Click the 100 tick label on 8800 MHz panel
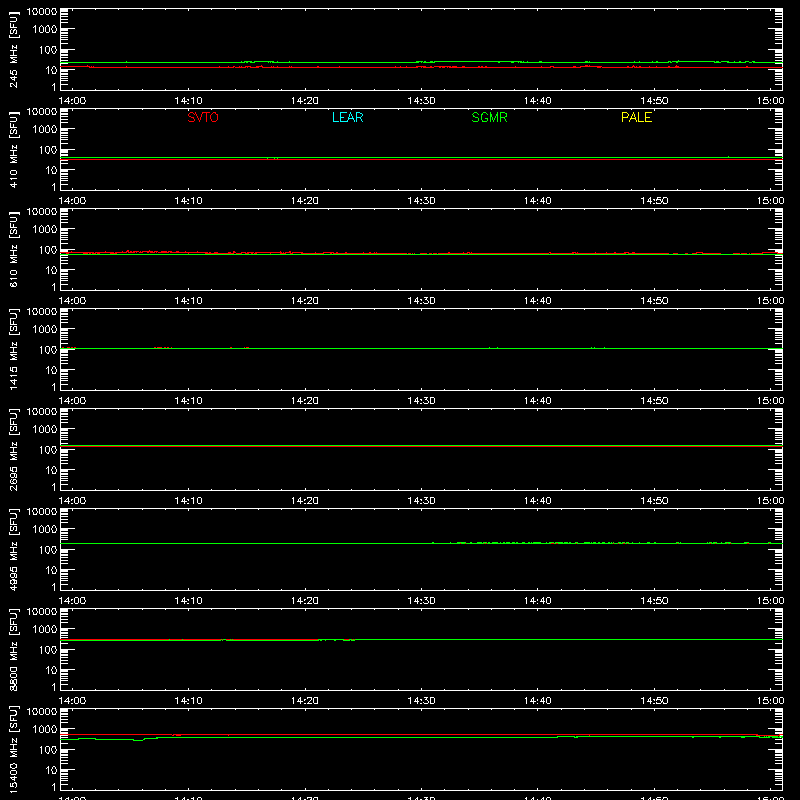 [x=48, y=650]
